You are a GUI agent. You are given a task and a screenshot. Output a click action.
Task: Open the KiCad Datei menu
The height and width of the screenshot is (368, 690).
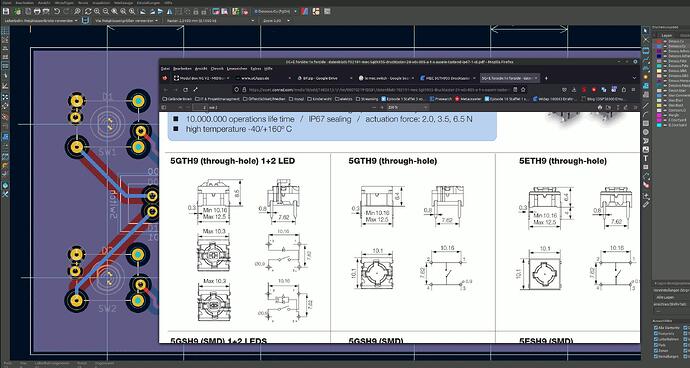click(x=7, y=3)
